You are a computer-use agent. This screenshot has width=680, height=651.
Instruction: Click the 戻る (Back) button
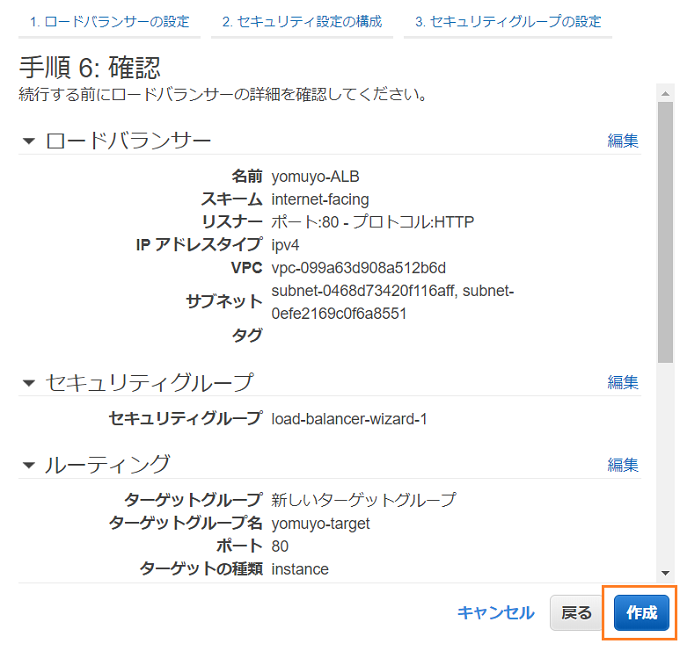[x=576, y=612]
